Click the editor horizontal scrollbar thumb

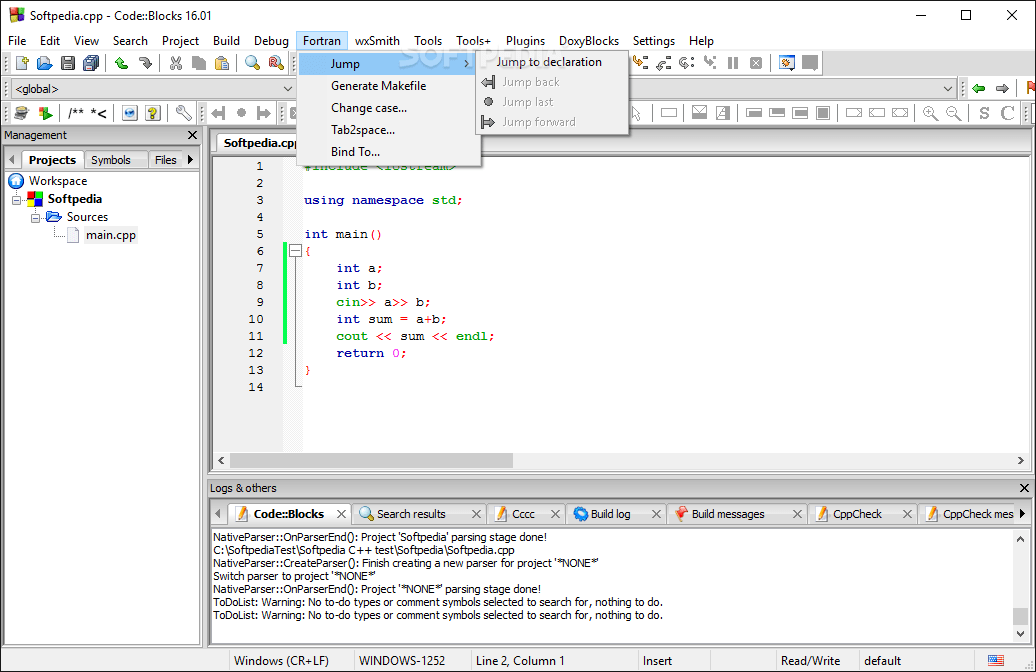[371, 460]
